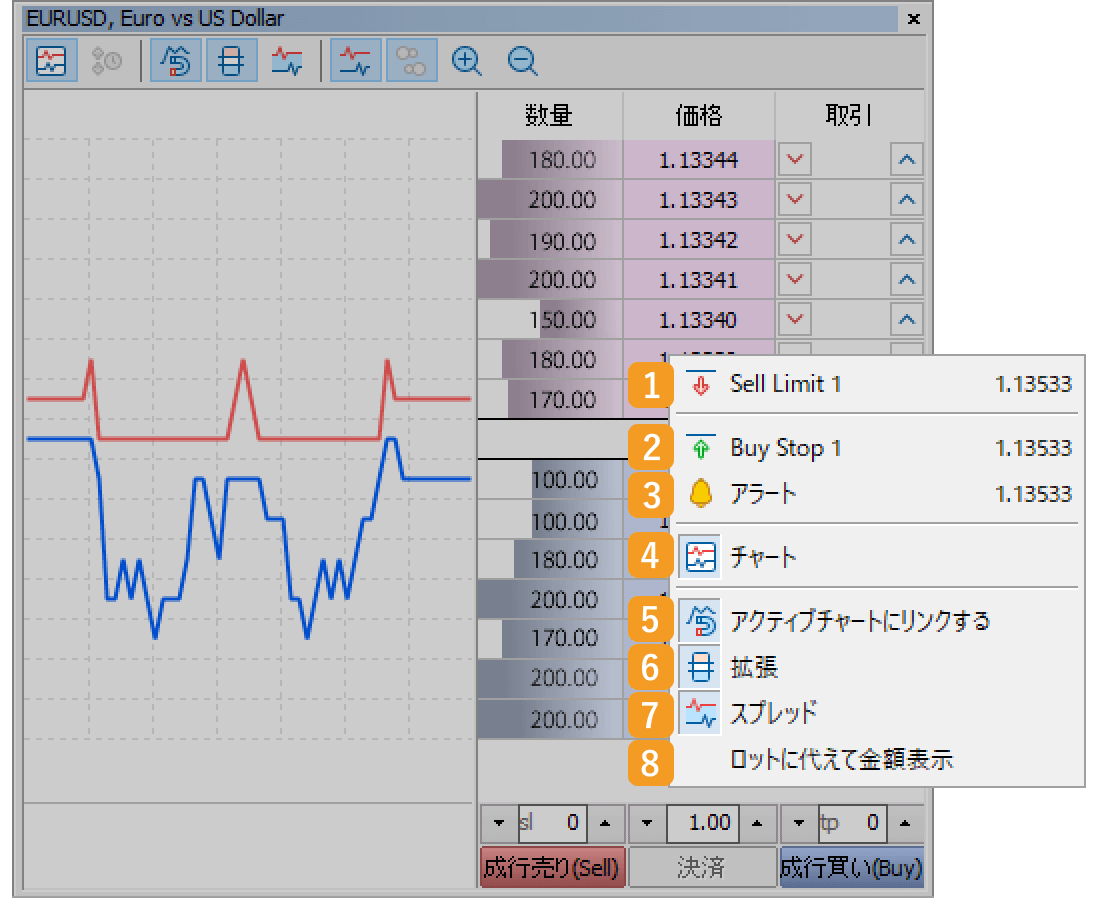Image resolution: width=1100 pixels, height=898 pixels.
Task: Toggle the spread view toolbar icon
Action: click(x=287, y=60)
